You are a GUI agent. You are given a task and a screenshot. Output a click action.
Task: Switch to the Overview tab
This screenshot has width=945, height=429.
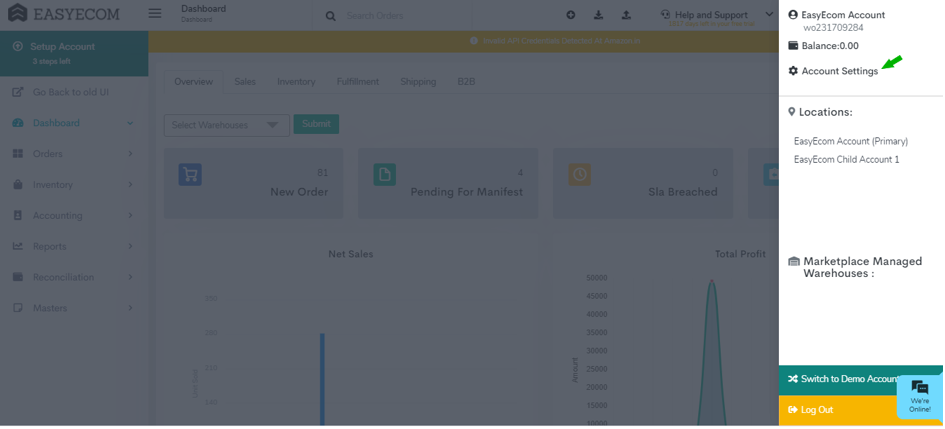pos(193,81)
